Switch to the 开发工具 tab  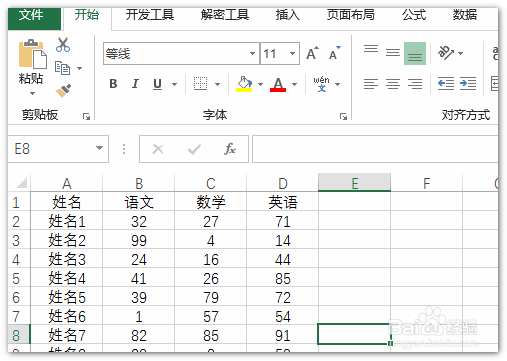[150, 15]
